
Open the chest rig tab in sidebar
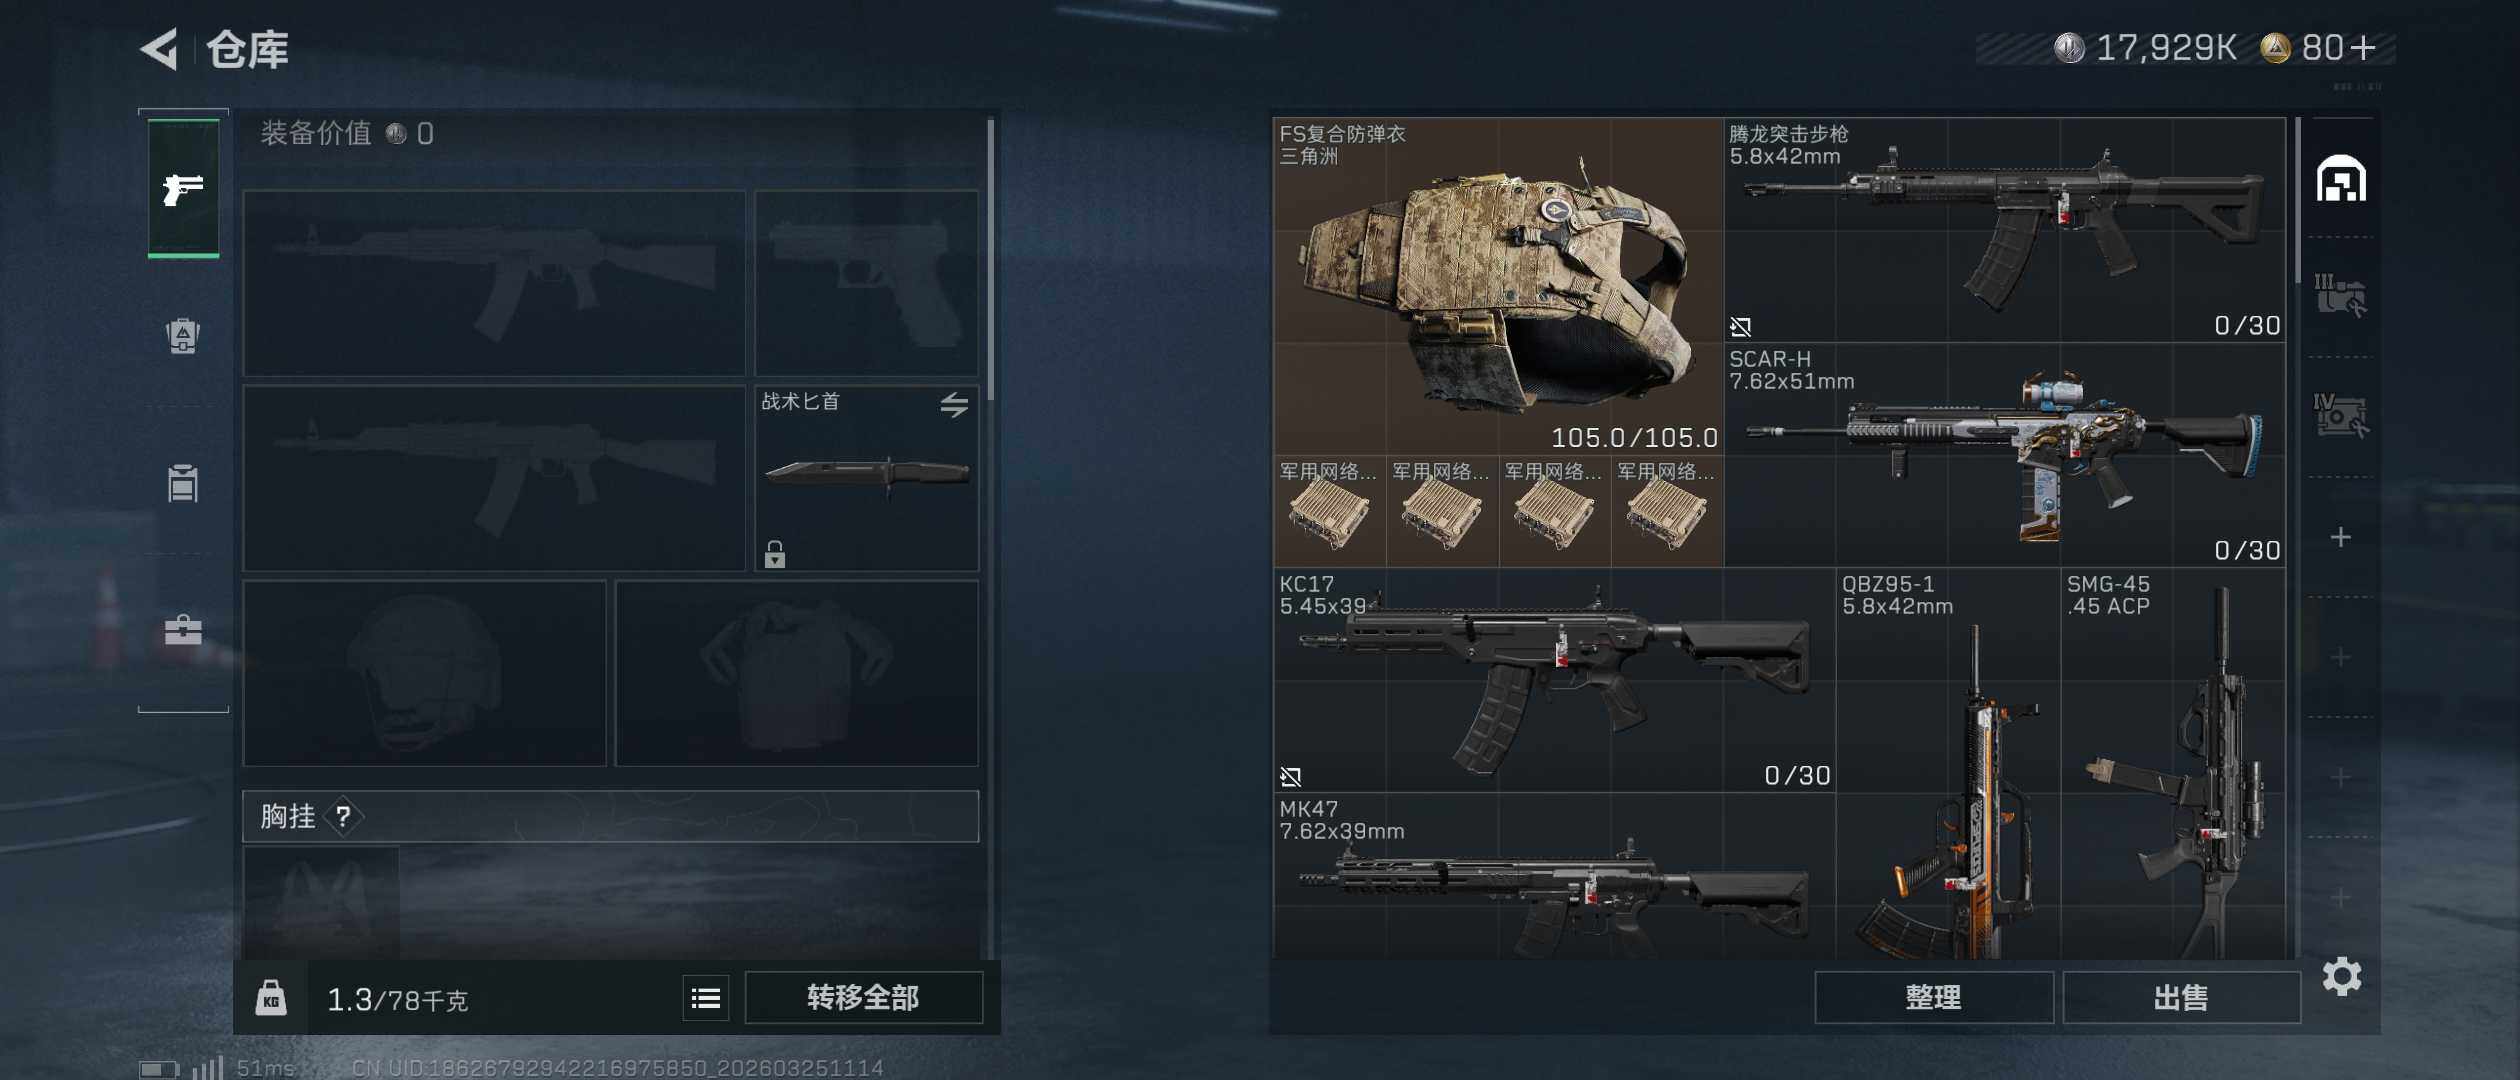tap(183, 483)
